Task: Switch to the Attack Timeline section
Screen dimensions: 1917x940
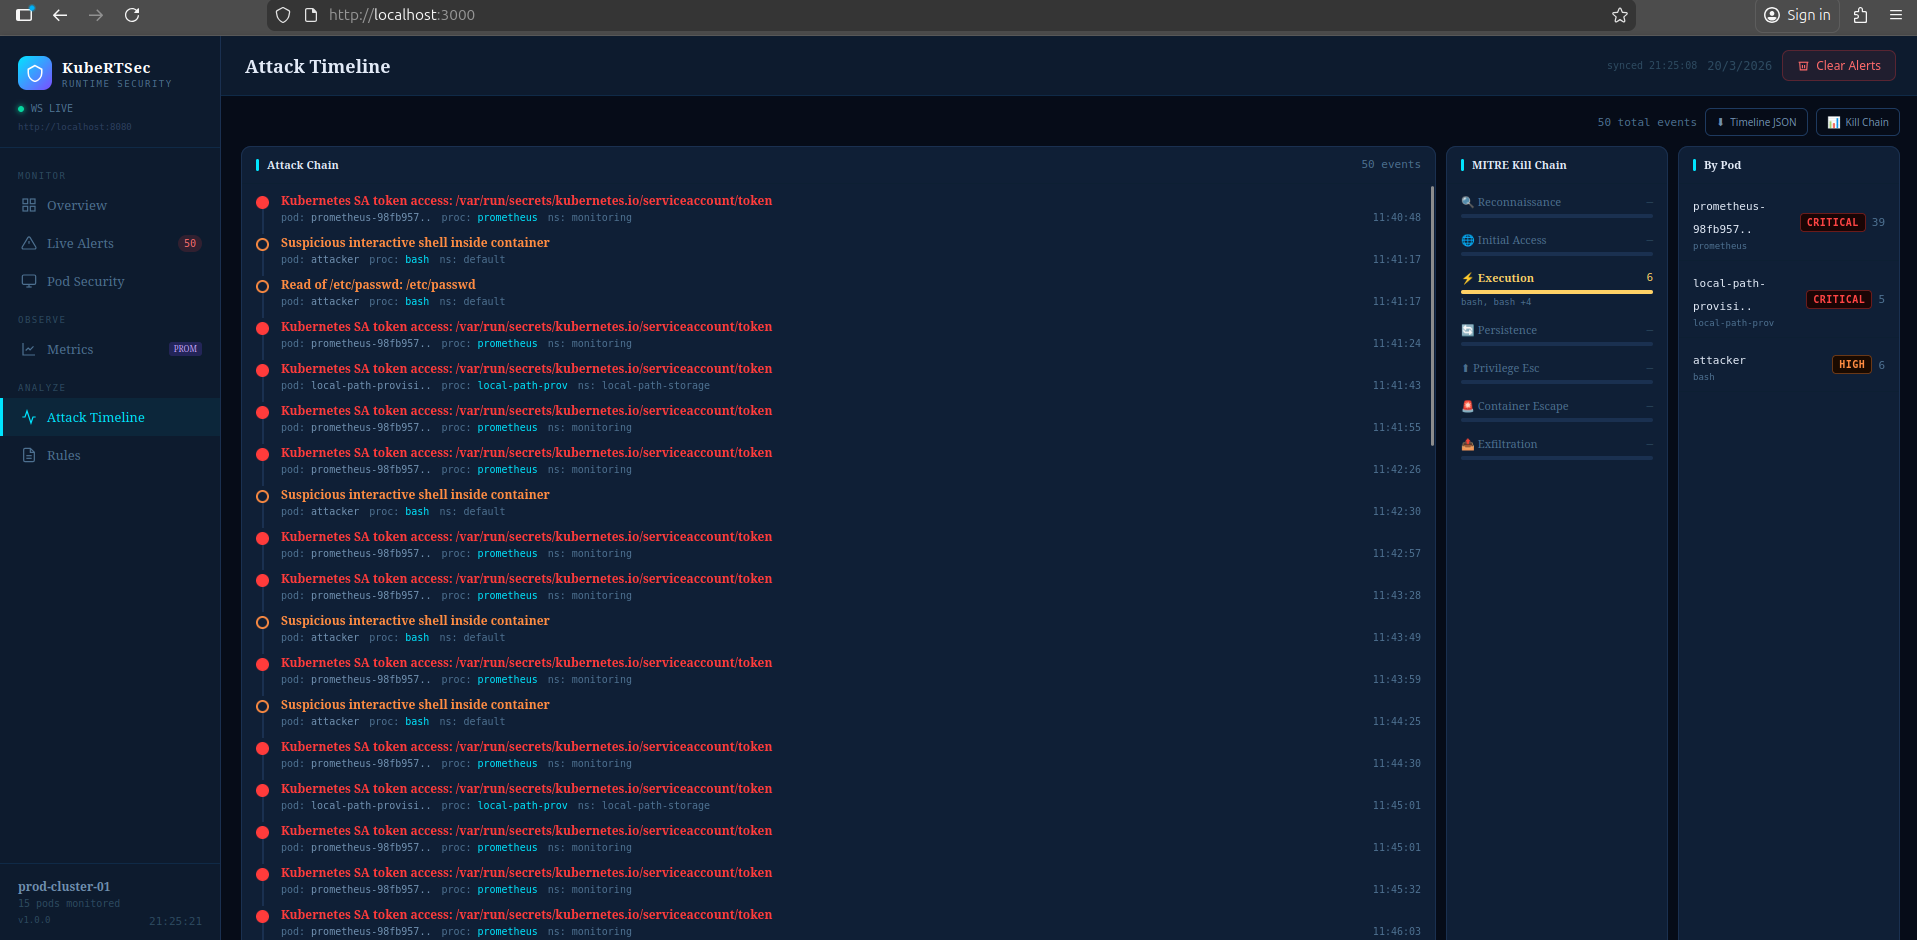Action: [x=96, y=417]
